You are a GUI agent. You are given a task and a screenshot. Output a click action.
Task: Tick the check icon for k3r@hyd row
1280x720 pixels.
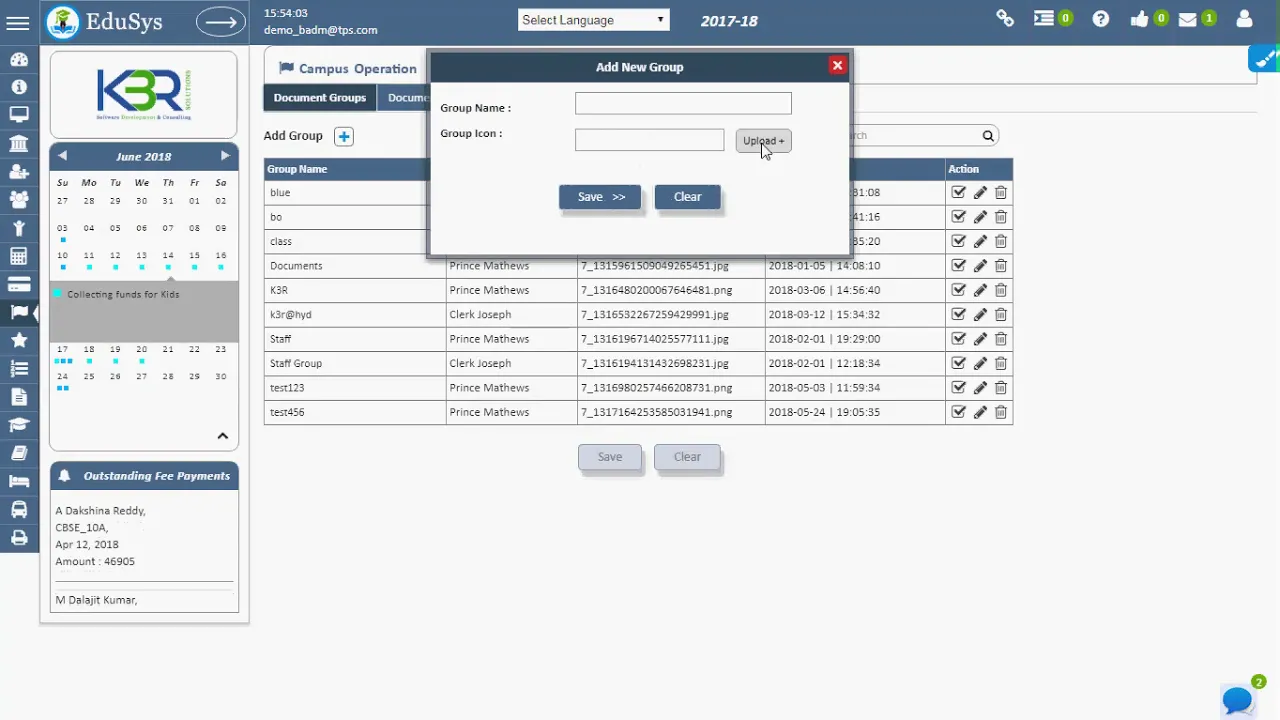[958, 314]
